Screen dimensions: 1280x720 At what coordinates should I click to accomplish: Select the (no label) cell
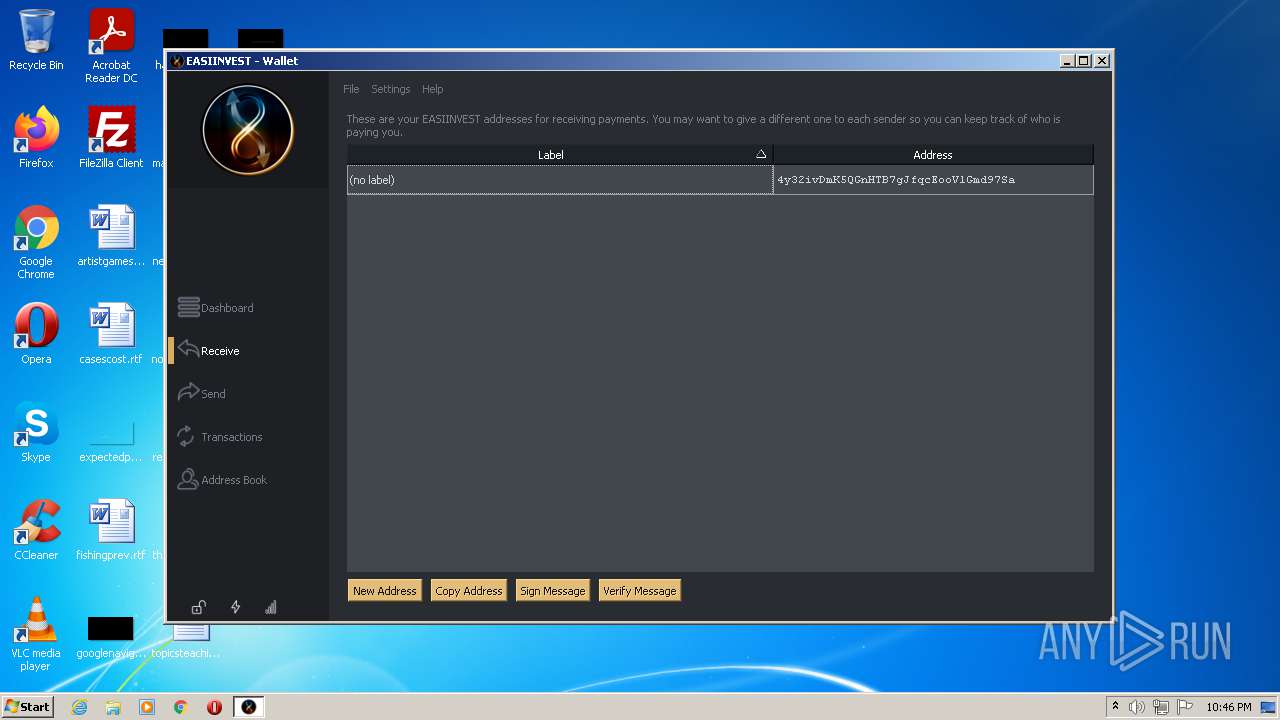[x=559, y=180]
